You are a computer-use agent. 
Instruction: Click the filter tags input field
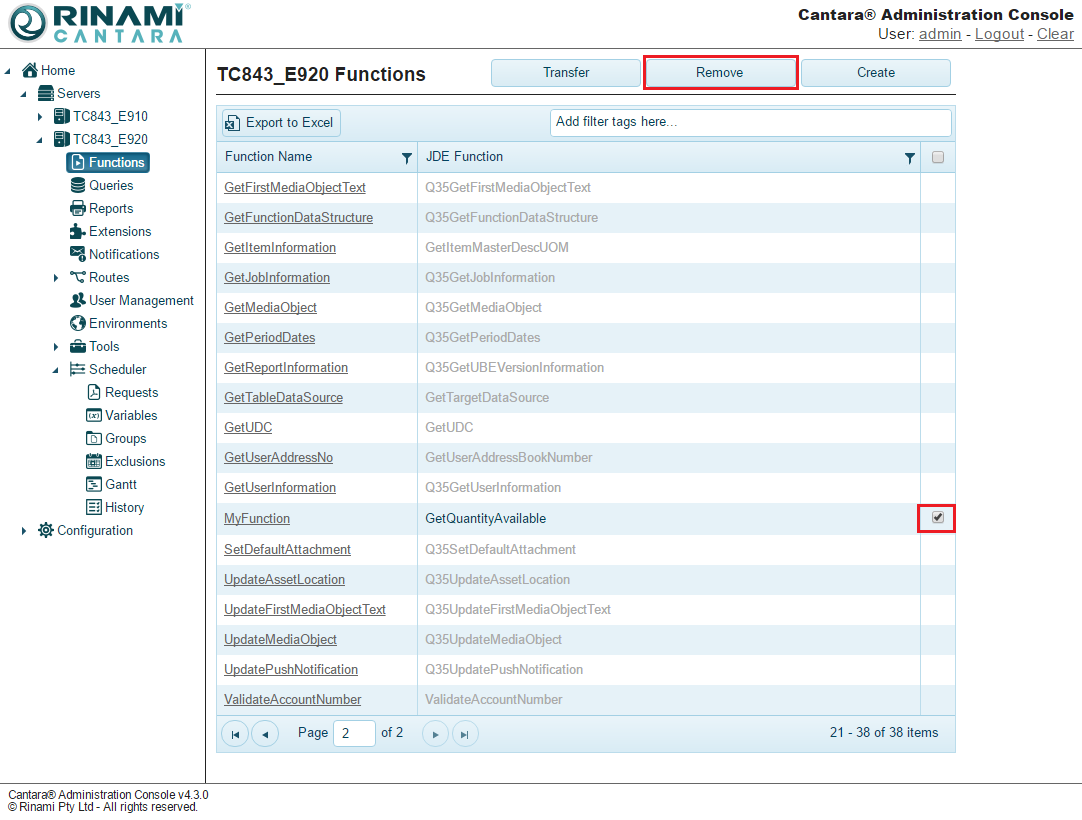tap(750, 122)
